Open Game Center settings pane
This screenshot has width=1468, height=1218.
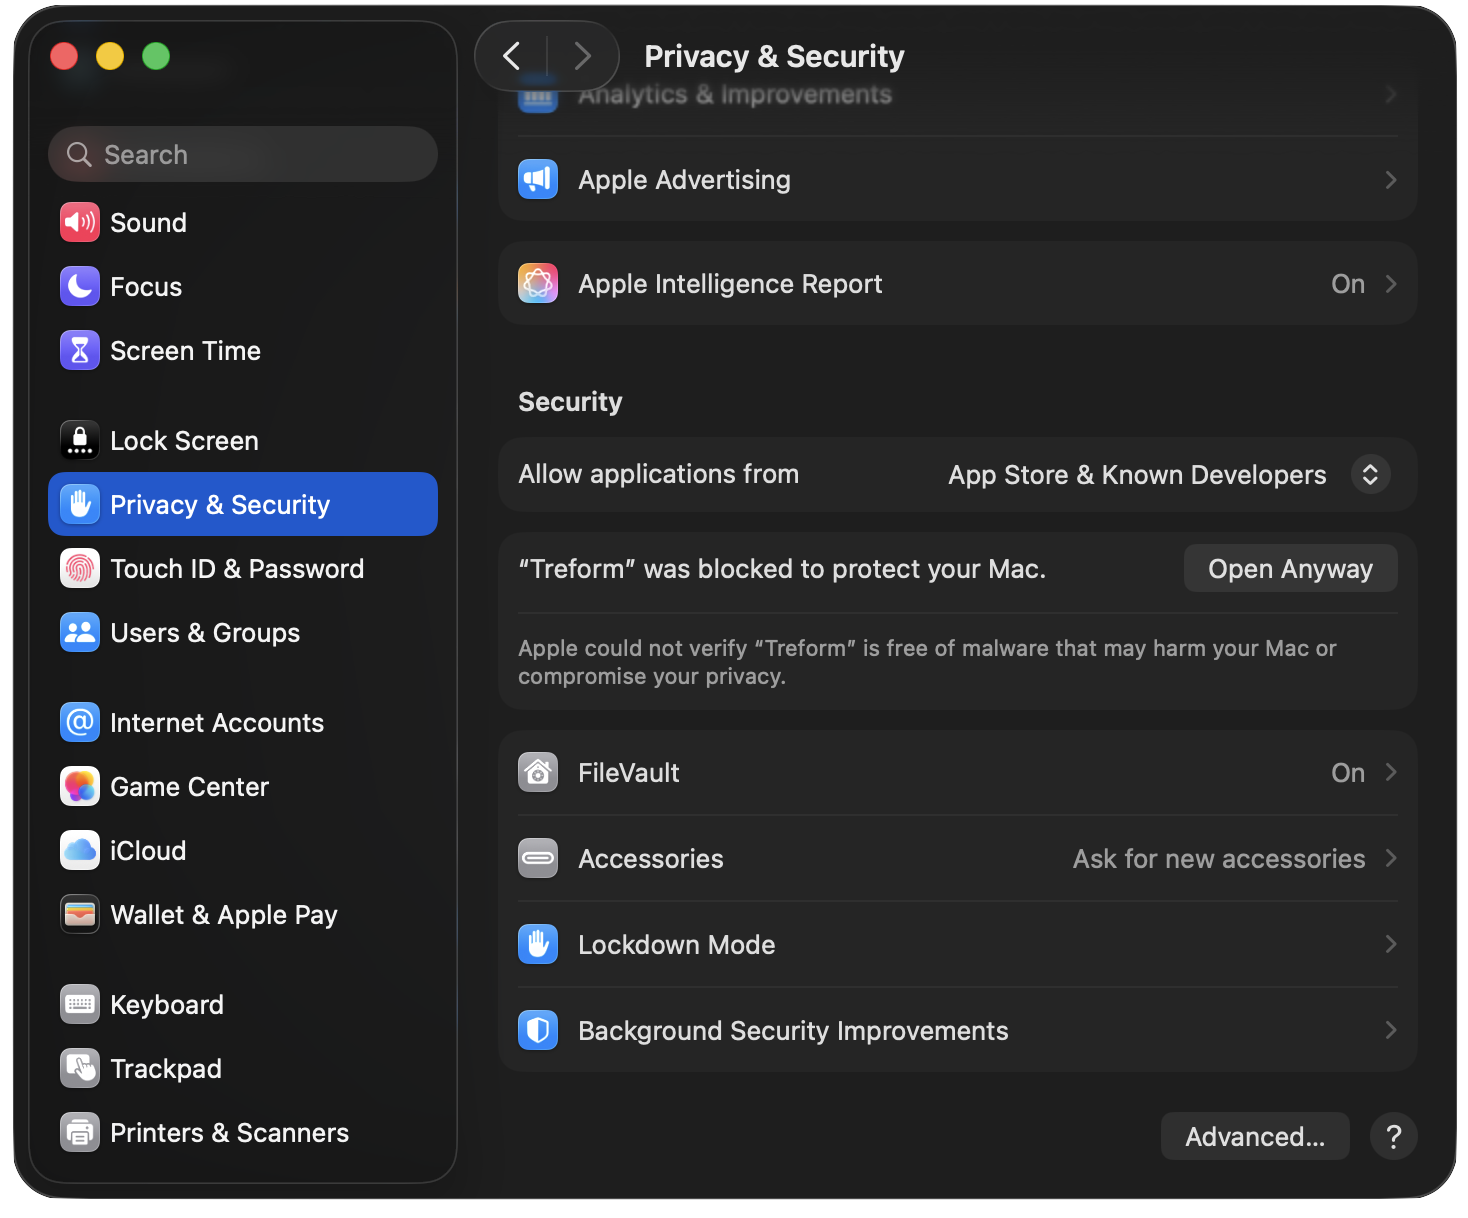[243, 786]
